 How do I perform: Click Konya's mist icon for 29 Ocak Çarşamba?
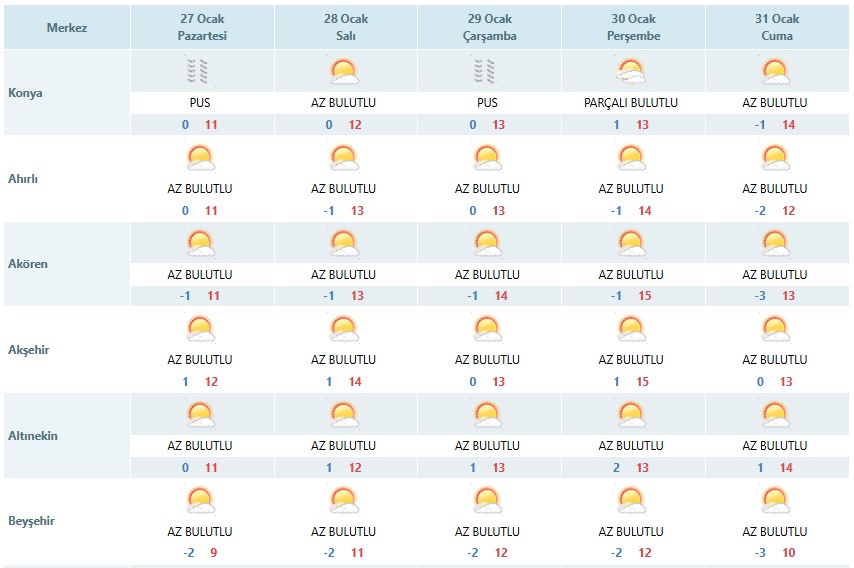tap(485, 71)
